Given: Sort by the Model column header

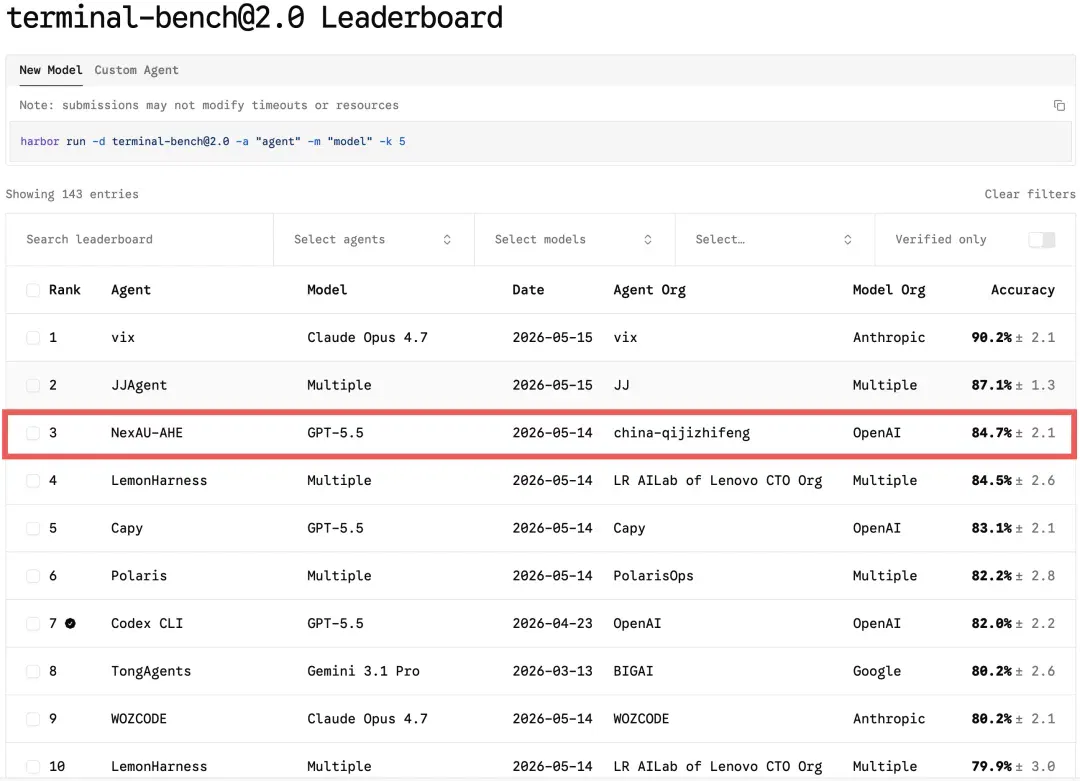Looking at the screenshot, I should (327, 290).
